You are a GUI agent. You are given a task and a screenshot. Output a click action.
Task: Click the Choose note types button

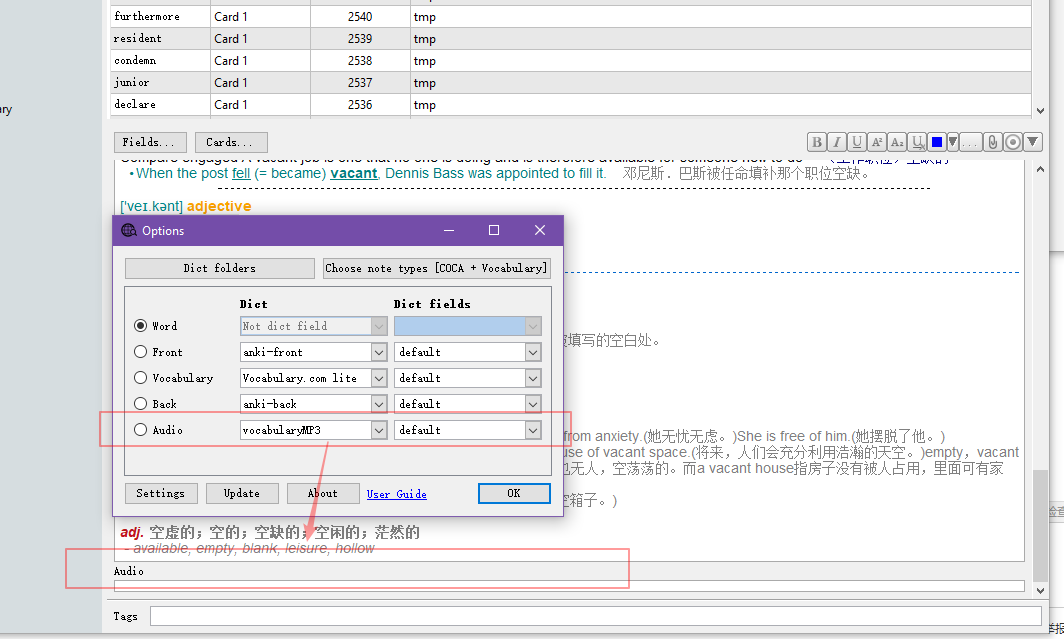[x=436, y=268]
